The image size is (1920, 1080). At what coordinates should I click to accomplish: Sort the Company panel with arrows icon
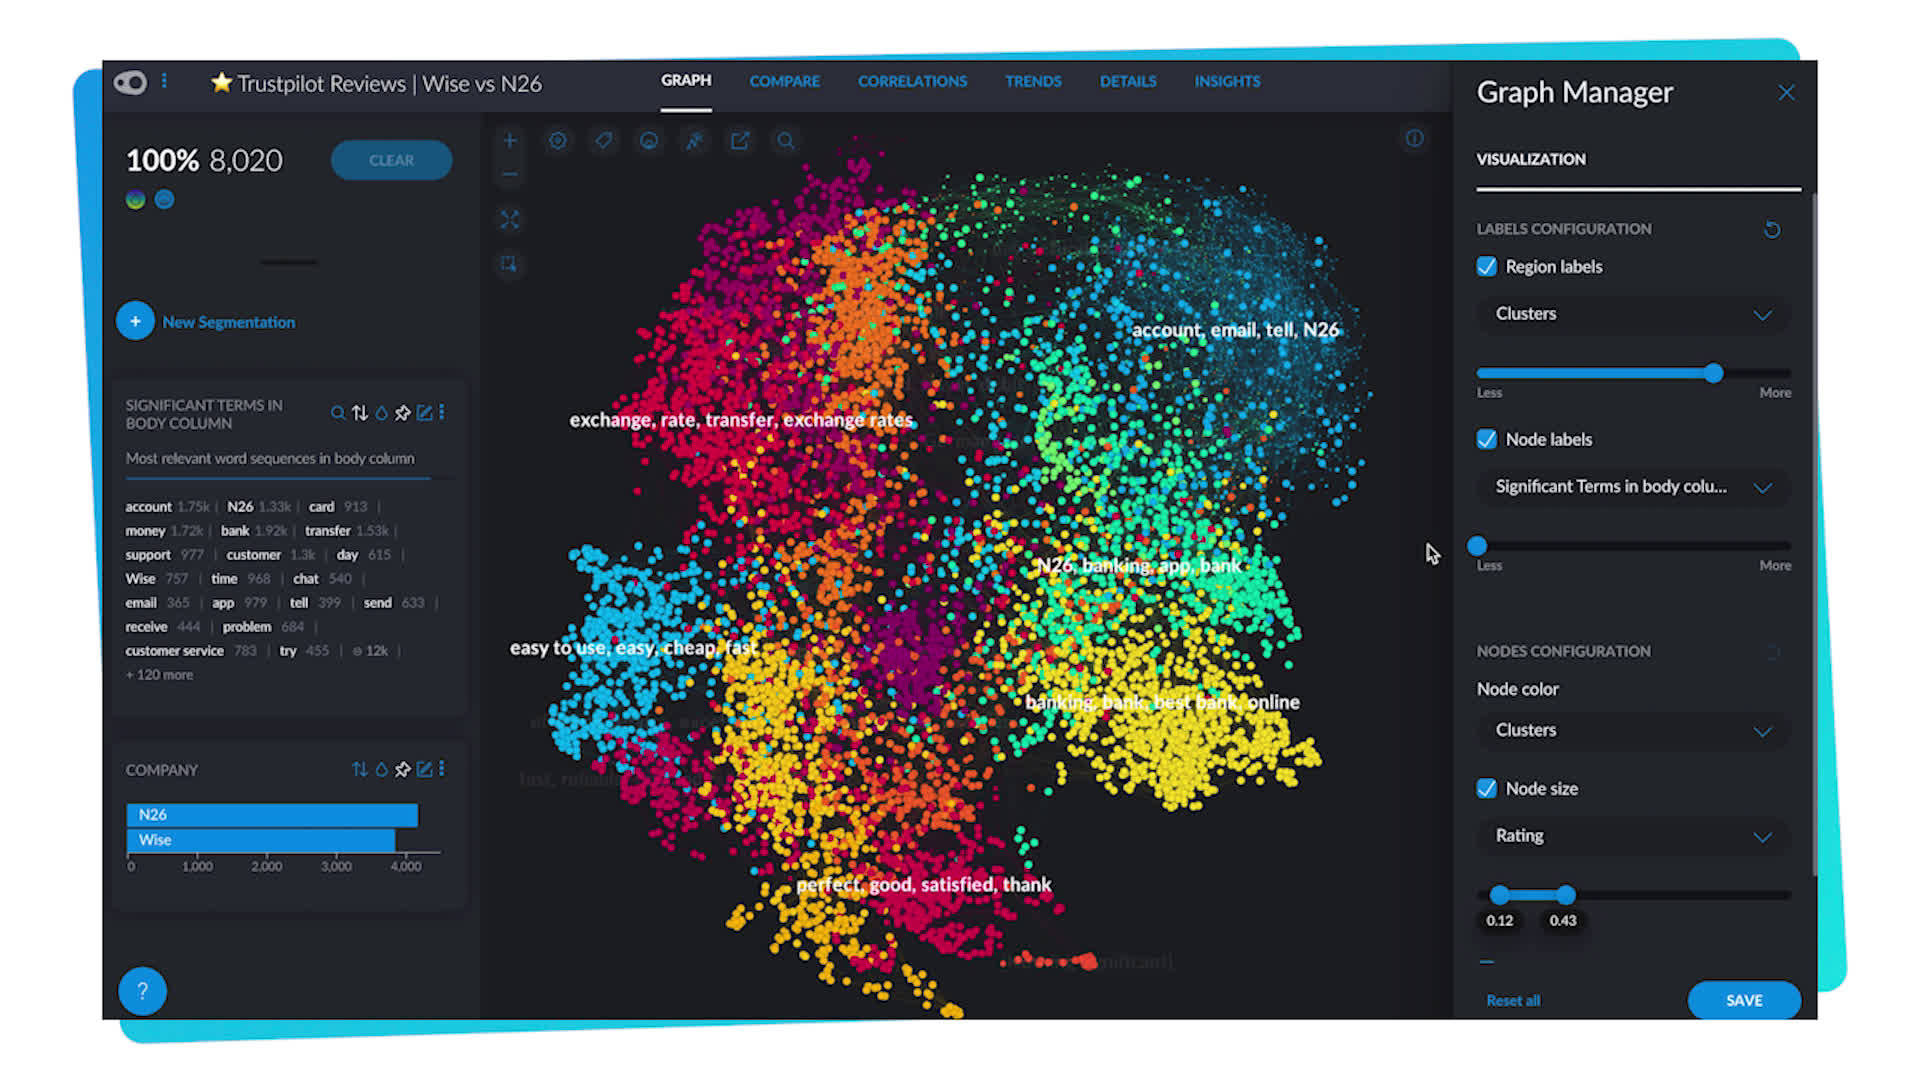[x=360, y=769]
